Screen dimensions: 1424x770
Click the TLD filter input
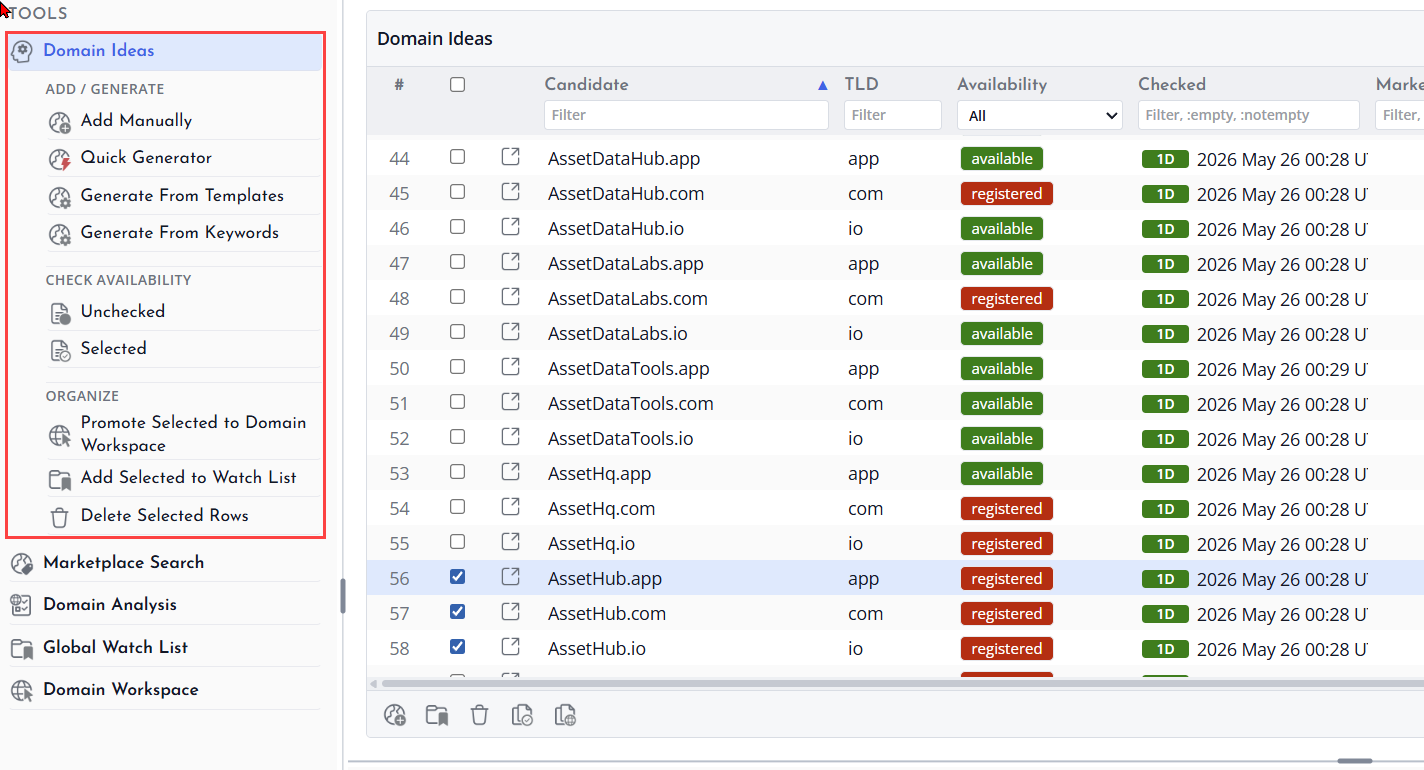click(x=893, y=115)
